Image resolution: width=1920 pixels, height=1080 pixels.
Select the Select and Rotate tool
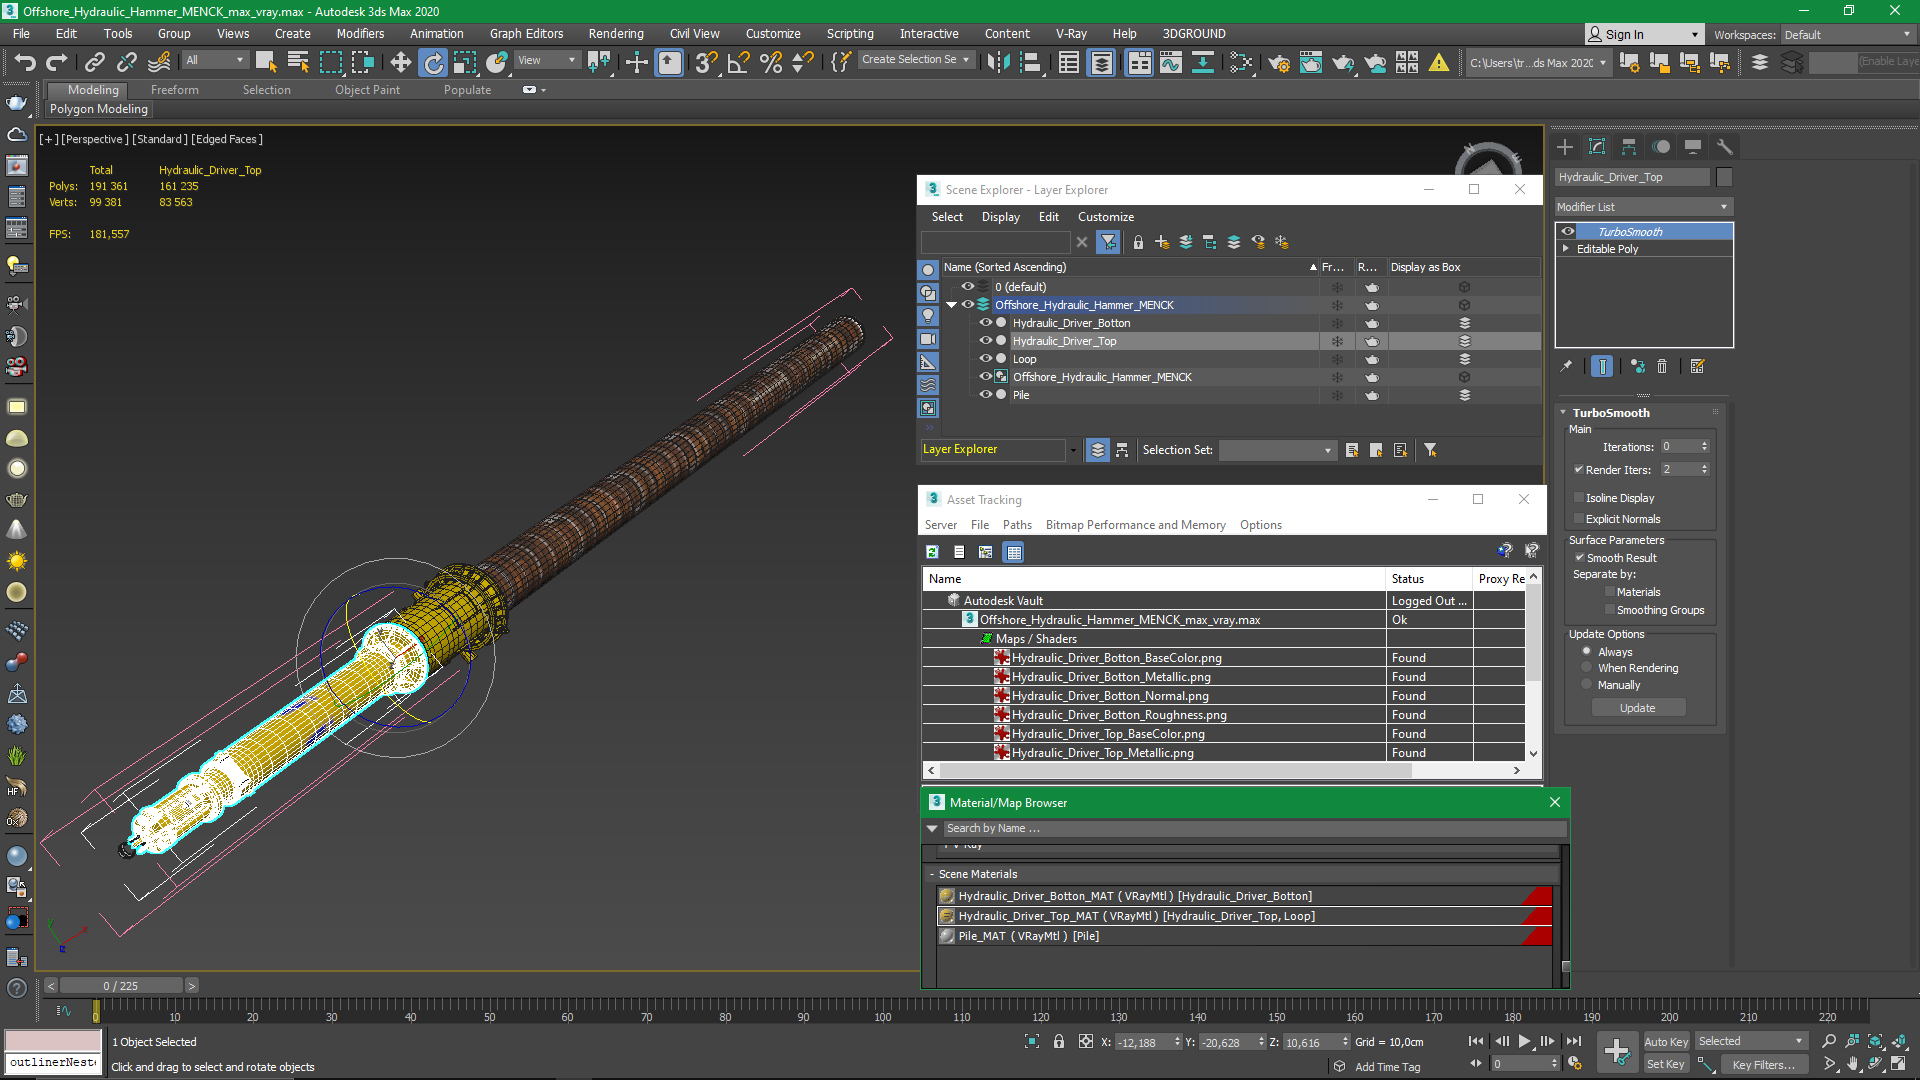click(433, 63)
